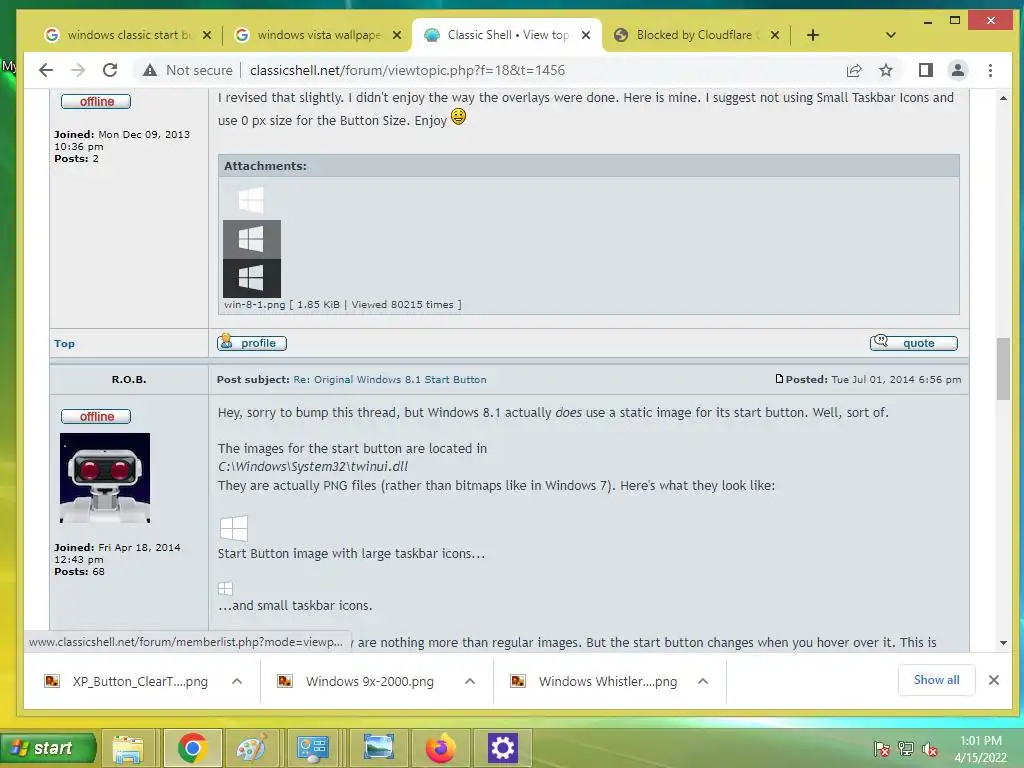Expand options for Windows 9x-2000.png download
This screenshot has height=768, width=1024.
click(x=470, y=681)
